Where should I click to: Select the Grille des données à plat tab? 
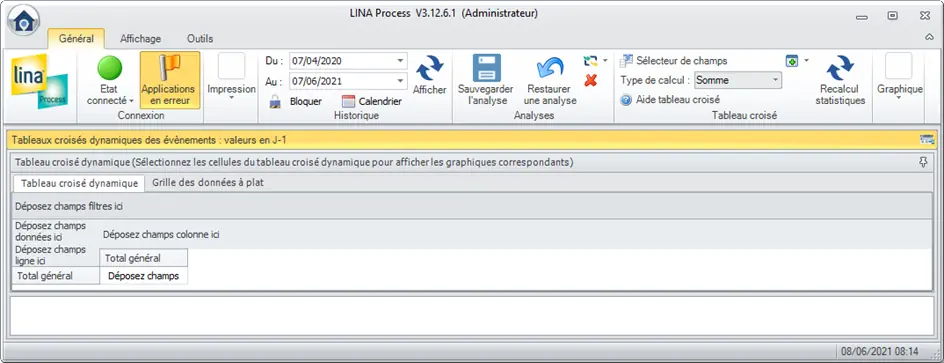click(208, 183)
